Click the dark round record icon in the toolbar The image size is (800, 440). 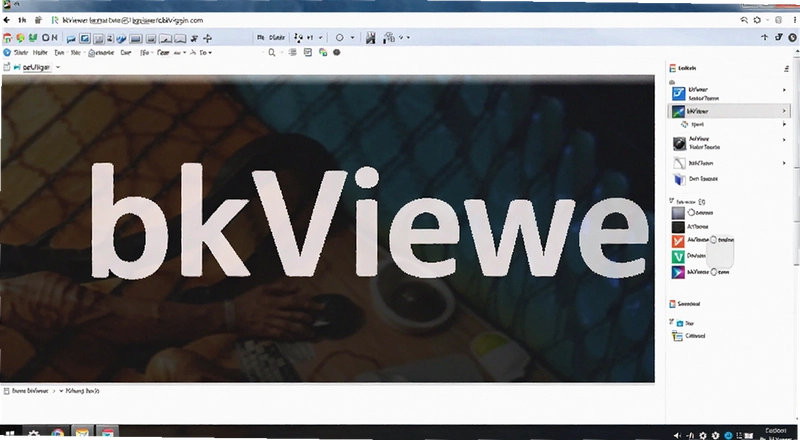[337, 52]
